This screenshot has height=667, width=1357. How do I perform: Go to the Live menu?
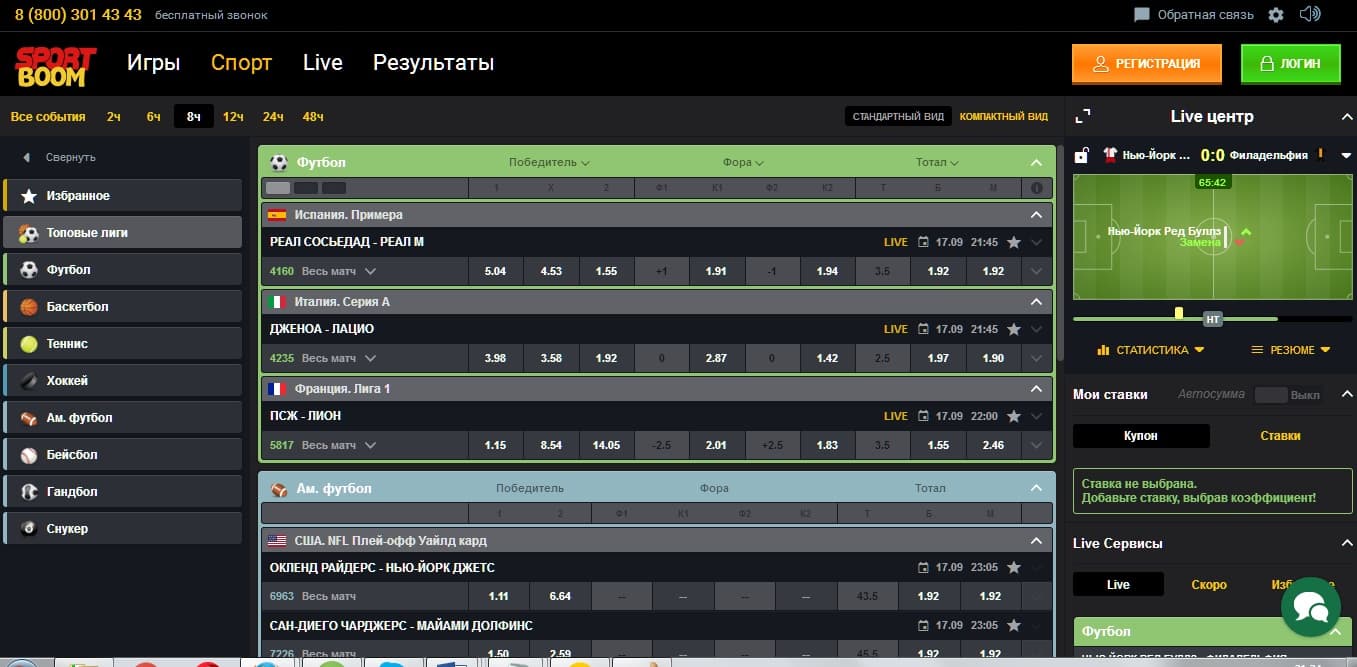(323, 63)
